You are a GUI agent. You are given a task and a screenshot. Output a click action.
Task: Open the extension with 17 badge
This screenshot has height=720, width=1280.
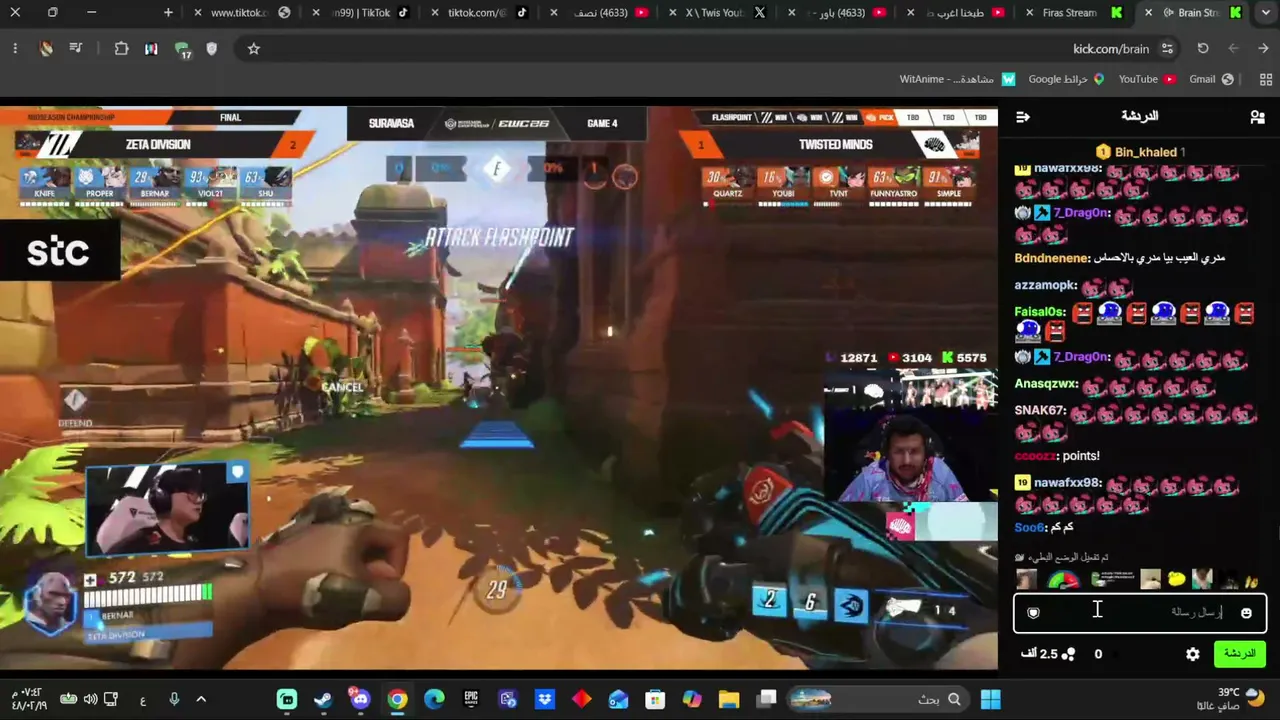pos(182,49)
